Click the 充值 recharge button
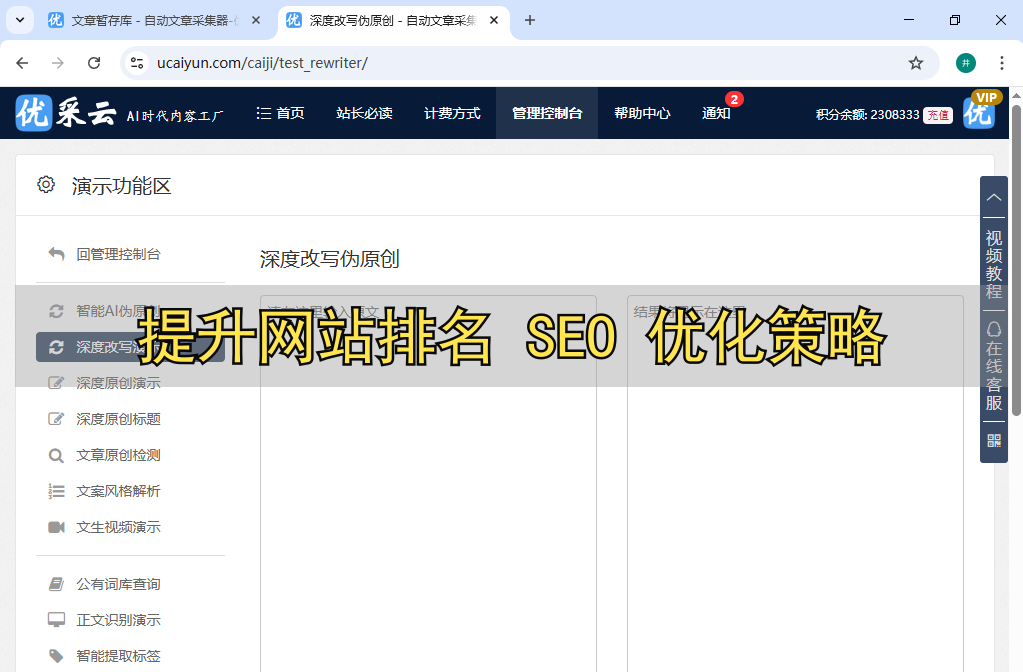Viewport: 1023px width, 672px height. click(x=938, y=115)
